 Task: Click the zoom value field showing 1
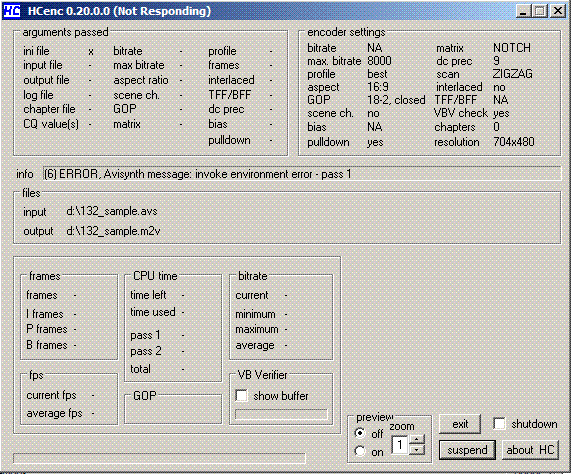pyautogui.click(x=400, y=445)
